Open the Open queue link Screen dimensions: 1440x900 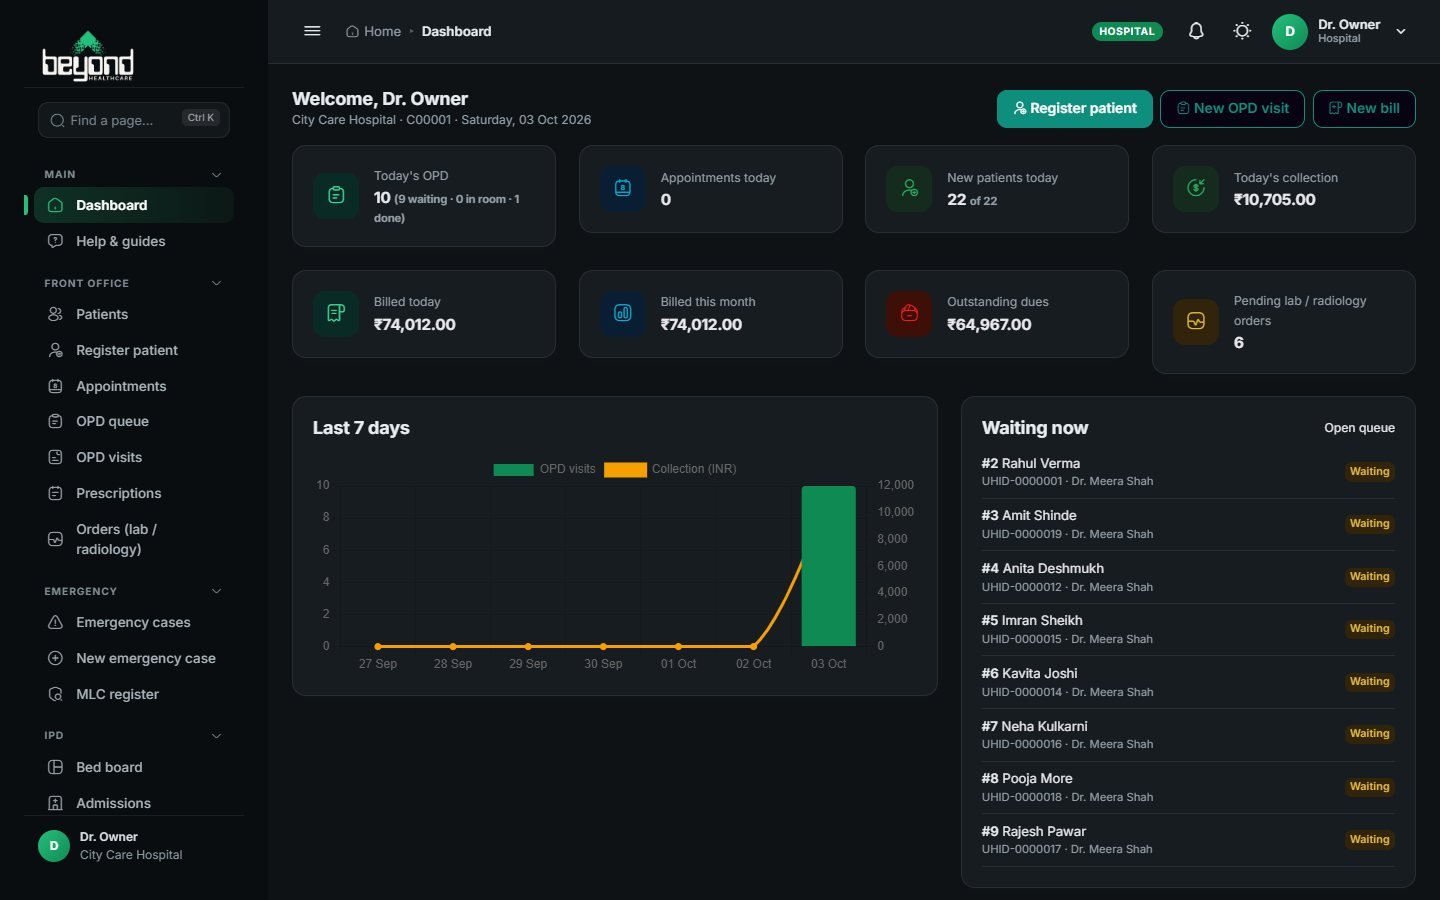click(1359, 428)
